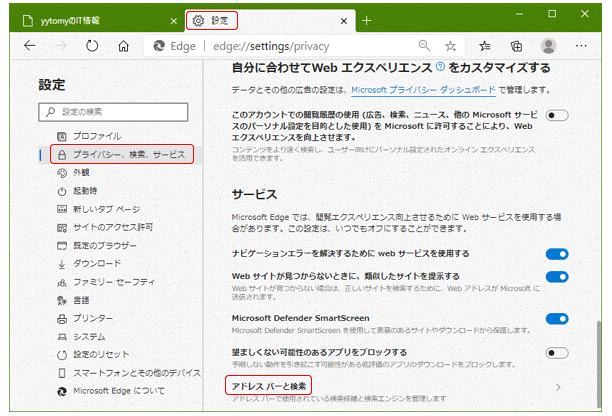
Task: Expand the アドレス バーと検索 chevron
Action: (557, 386)
